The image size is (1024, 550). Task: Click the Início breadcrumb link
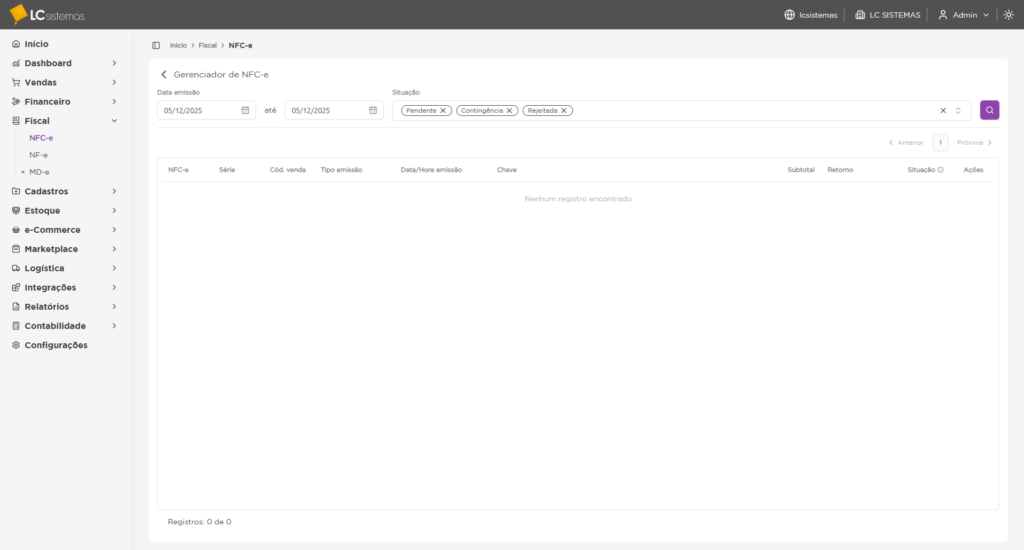pos(178,45)
